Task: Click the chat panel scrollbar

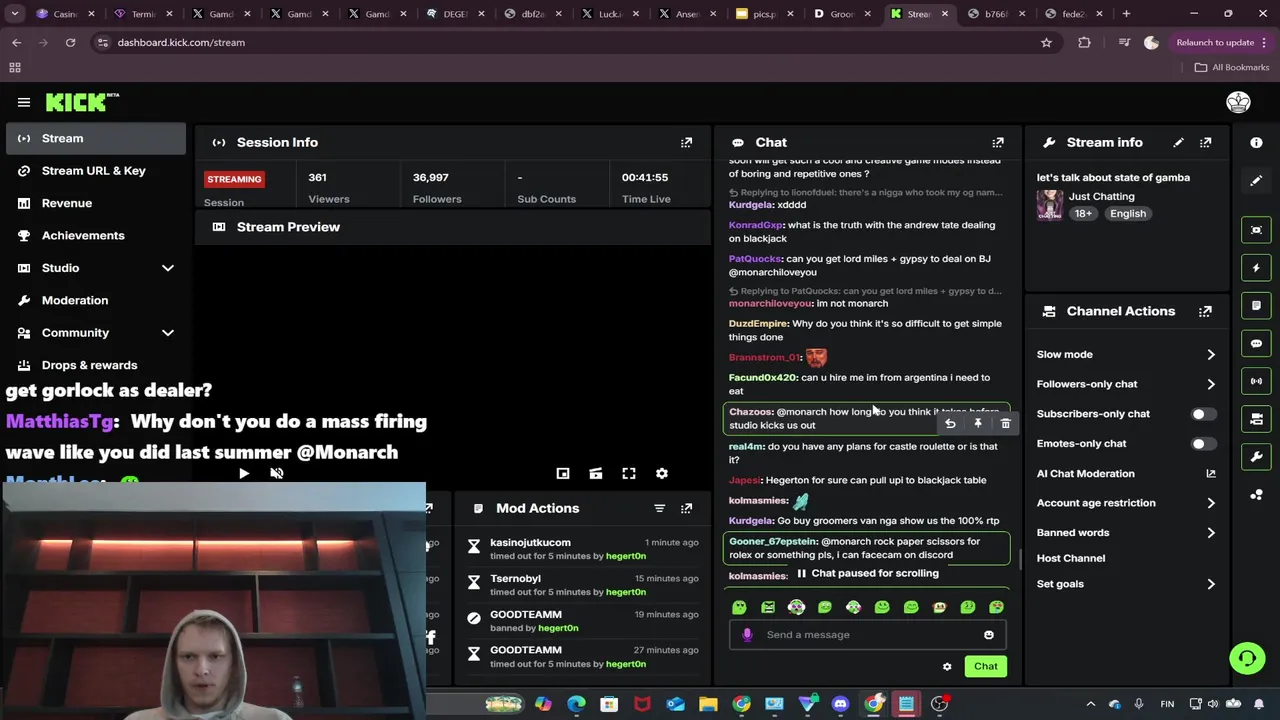Action: pyautogui.click(x=1019, y=560)
